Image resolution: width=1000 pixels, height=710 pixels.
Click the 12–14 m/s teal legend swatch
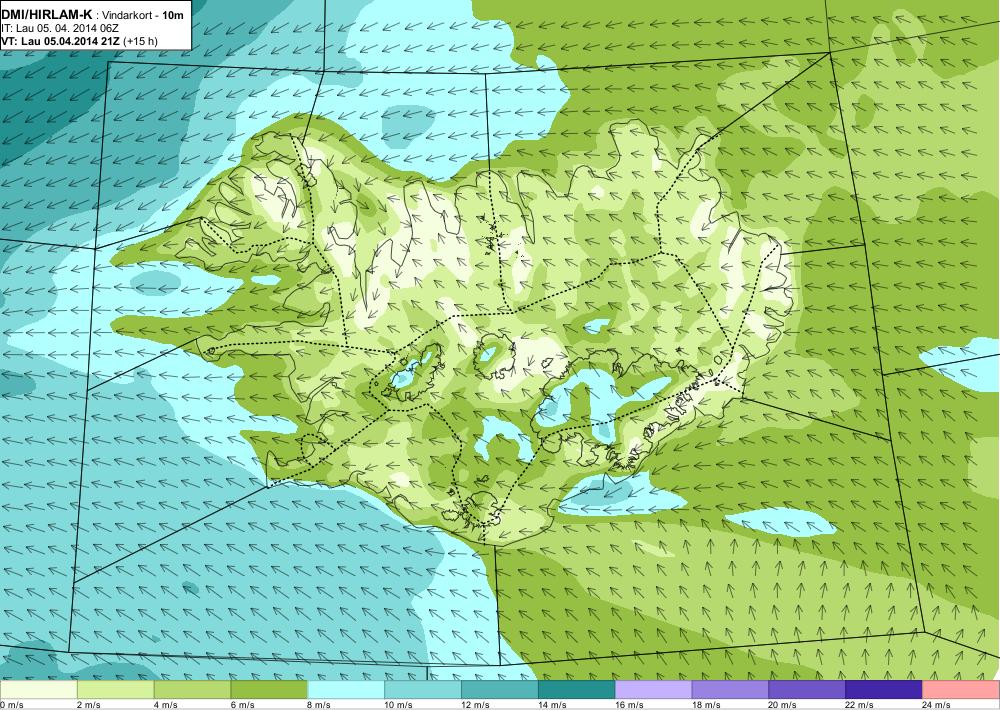(x=500, y=690)
